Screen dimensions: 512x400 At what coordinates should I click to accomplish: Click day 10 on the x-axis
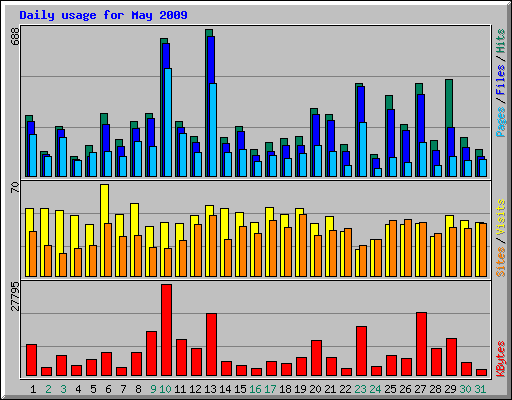pyautogui.click(x=166, y=389)
